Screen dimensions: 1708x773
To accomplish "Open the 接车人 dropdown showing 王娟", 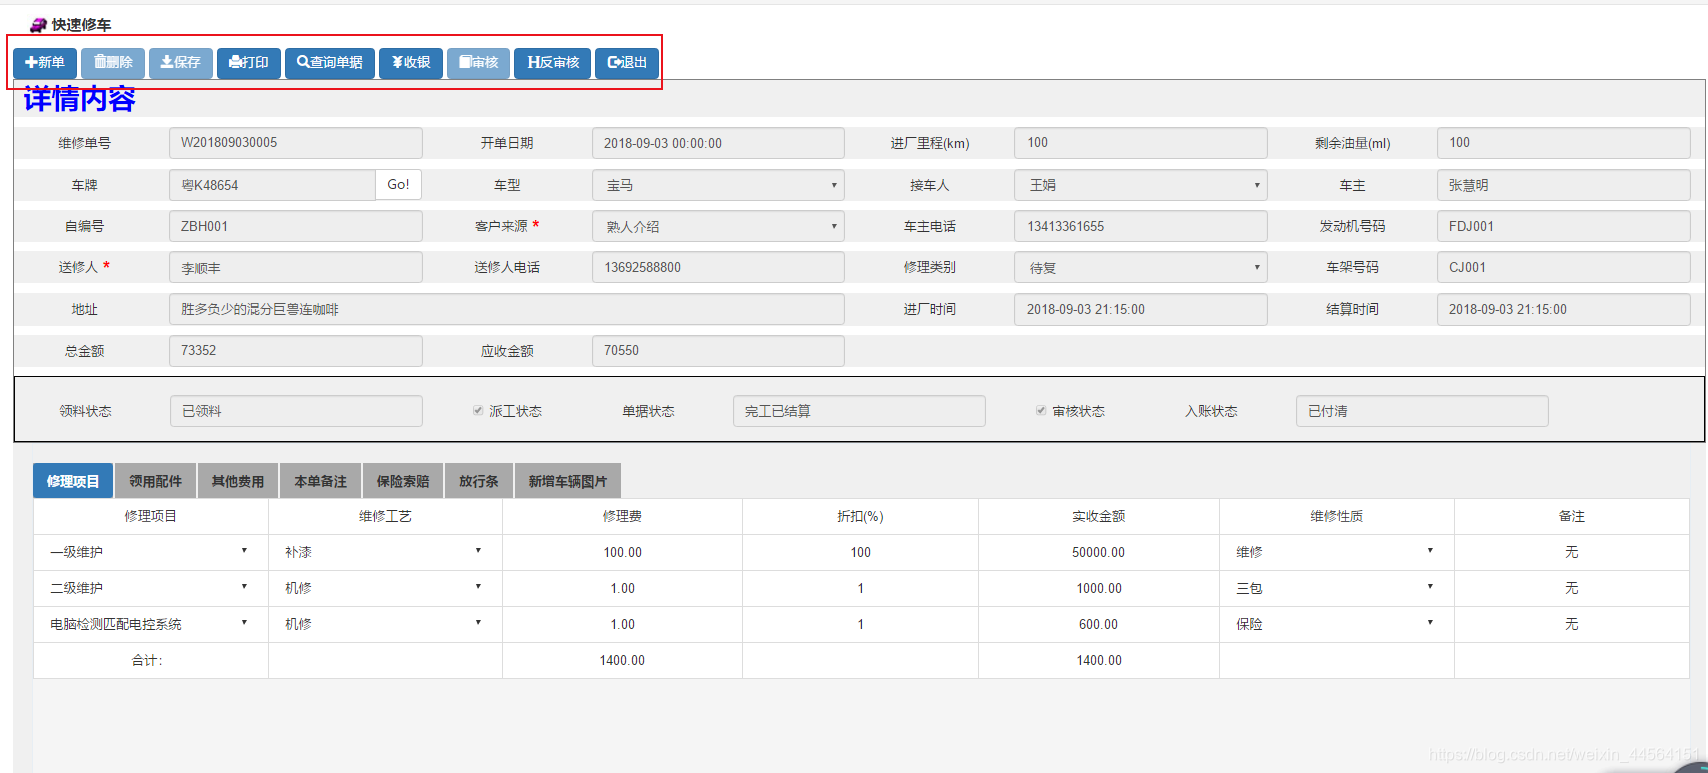I will click(1141, 185).
